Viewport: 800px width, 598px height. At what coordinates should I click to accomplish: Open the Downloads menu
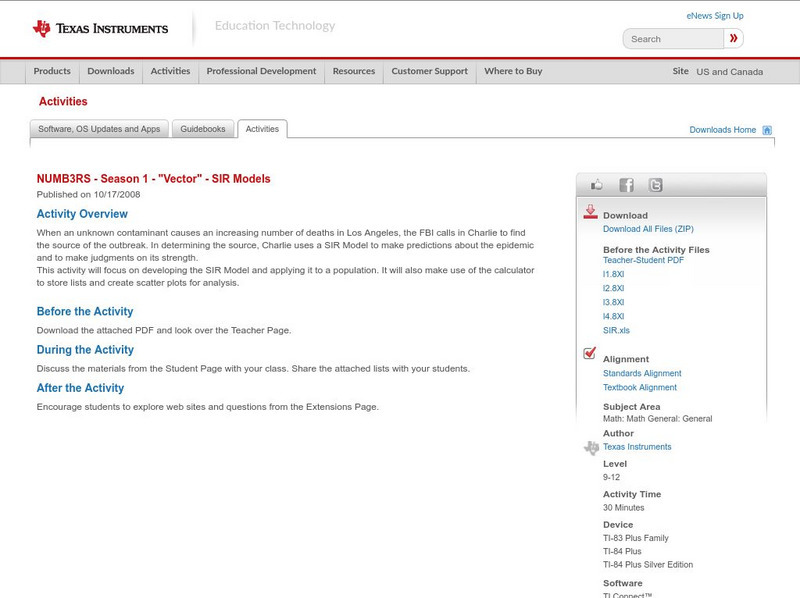point(111,71)
